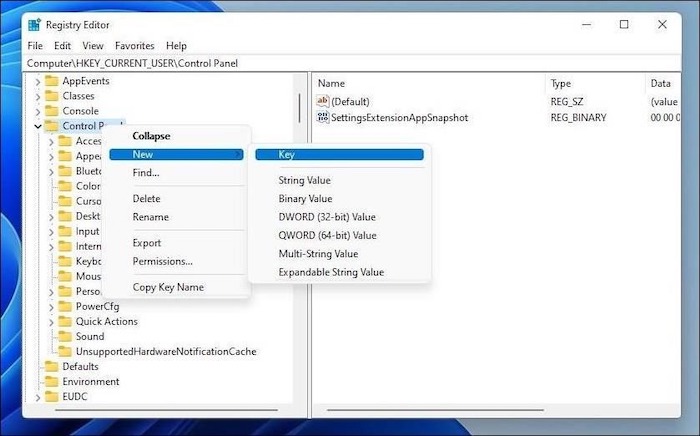Expand the Quick Actions key
Screen dimensions: 700x436
51,322
